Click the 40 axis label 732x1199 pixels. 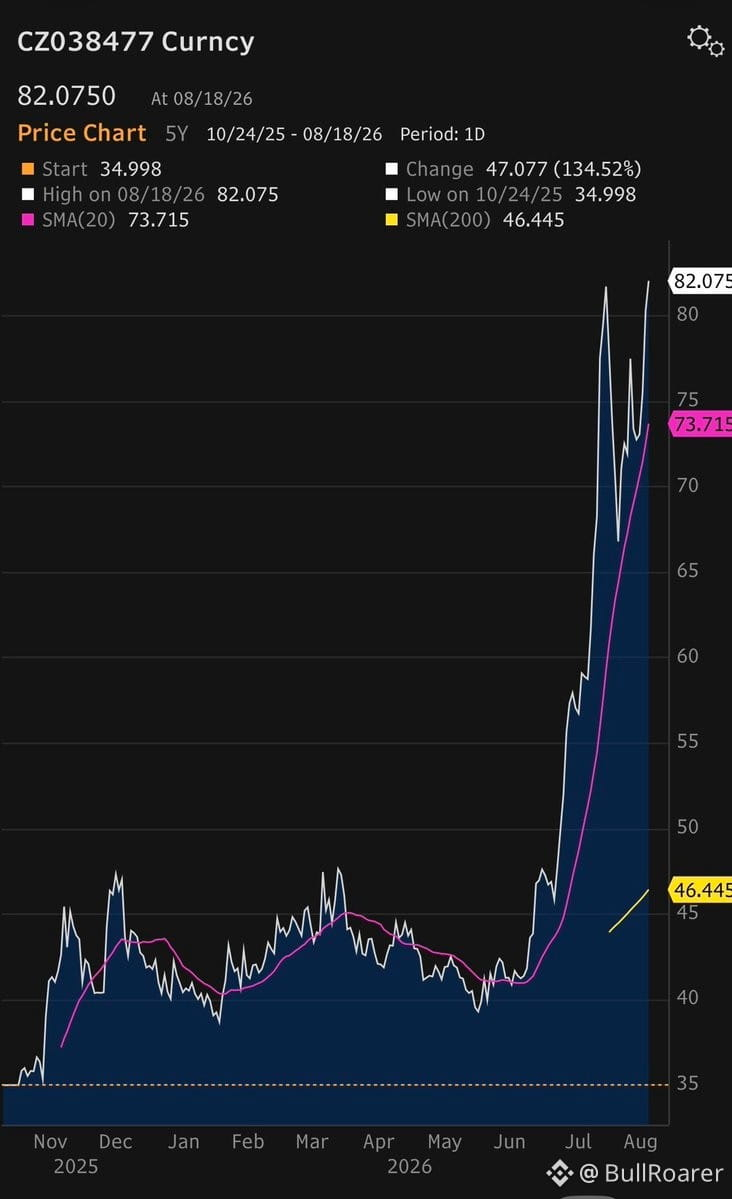pyautogui.click(x=688, y=997)
